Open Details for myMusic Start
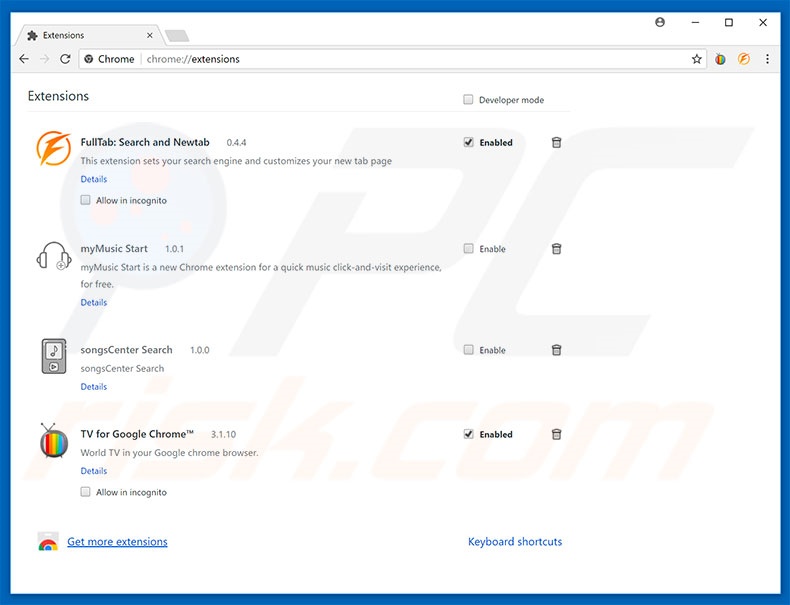 (x=94, y=302)
